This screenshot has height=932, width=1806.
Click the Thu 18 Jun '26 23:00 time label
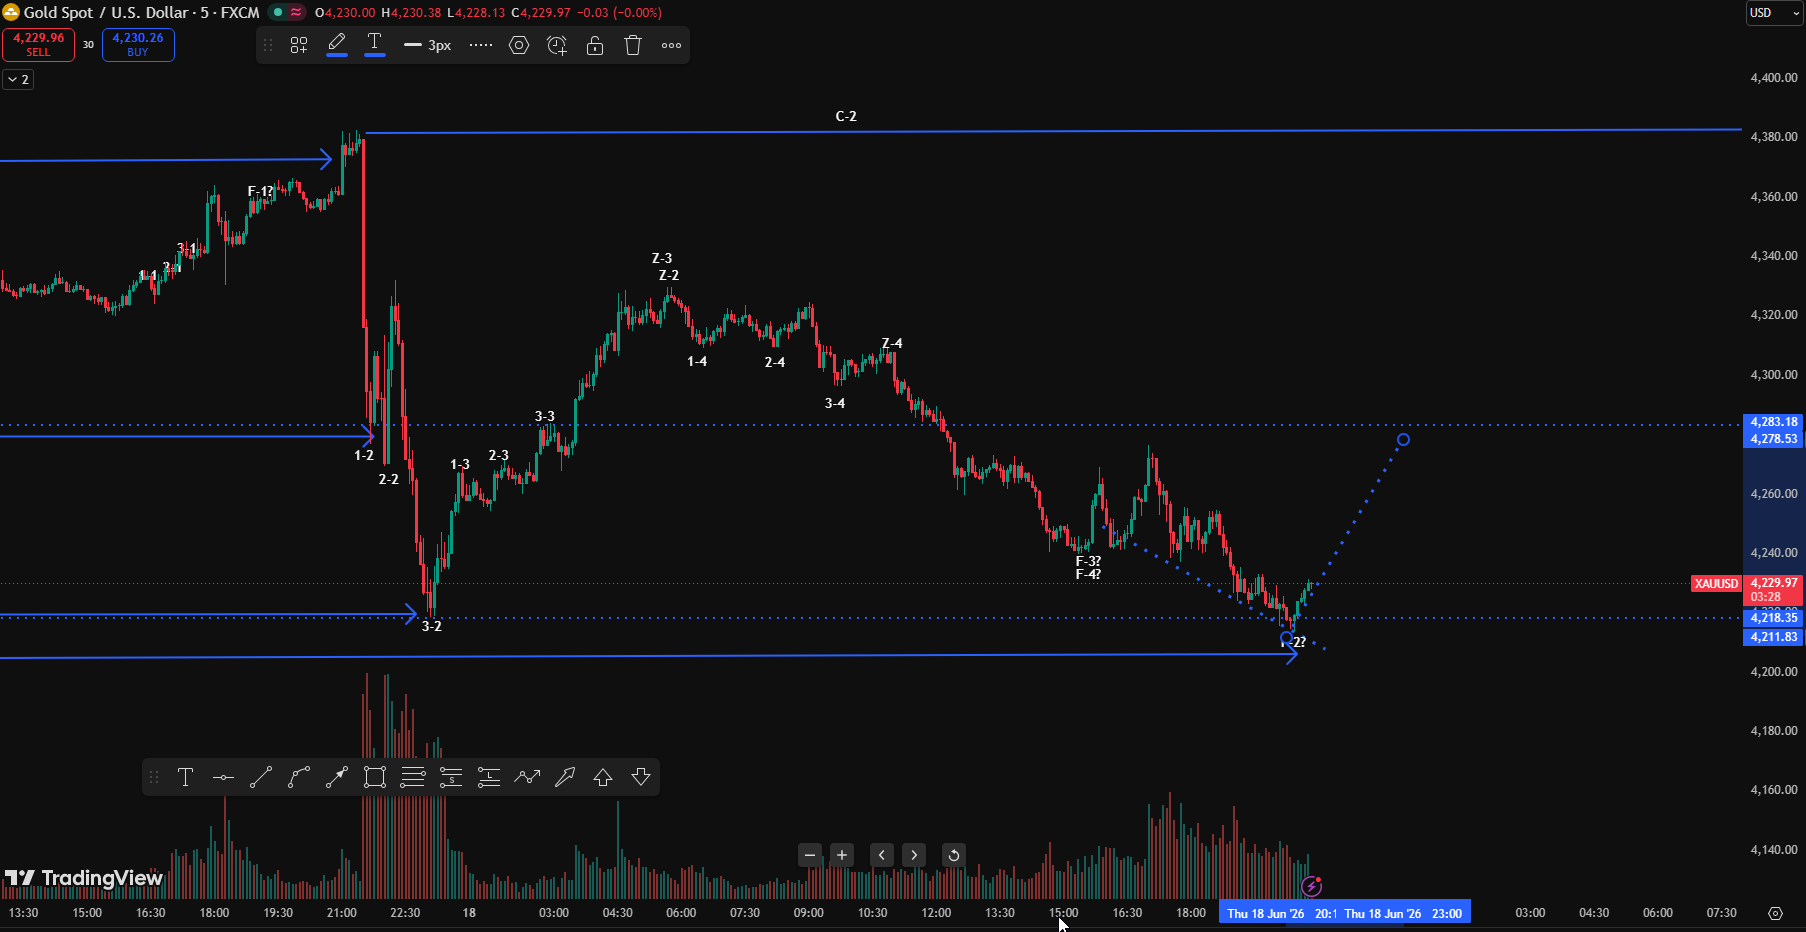(x=1402, y=913)
